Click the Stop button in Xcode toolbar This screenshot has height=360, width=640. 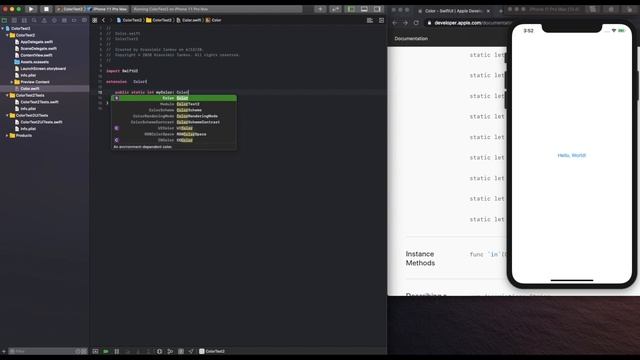pos(46,9)
